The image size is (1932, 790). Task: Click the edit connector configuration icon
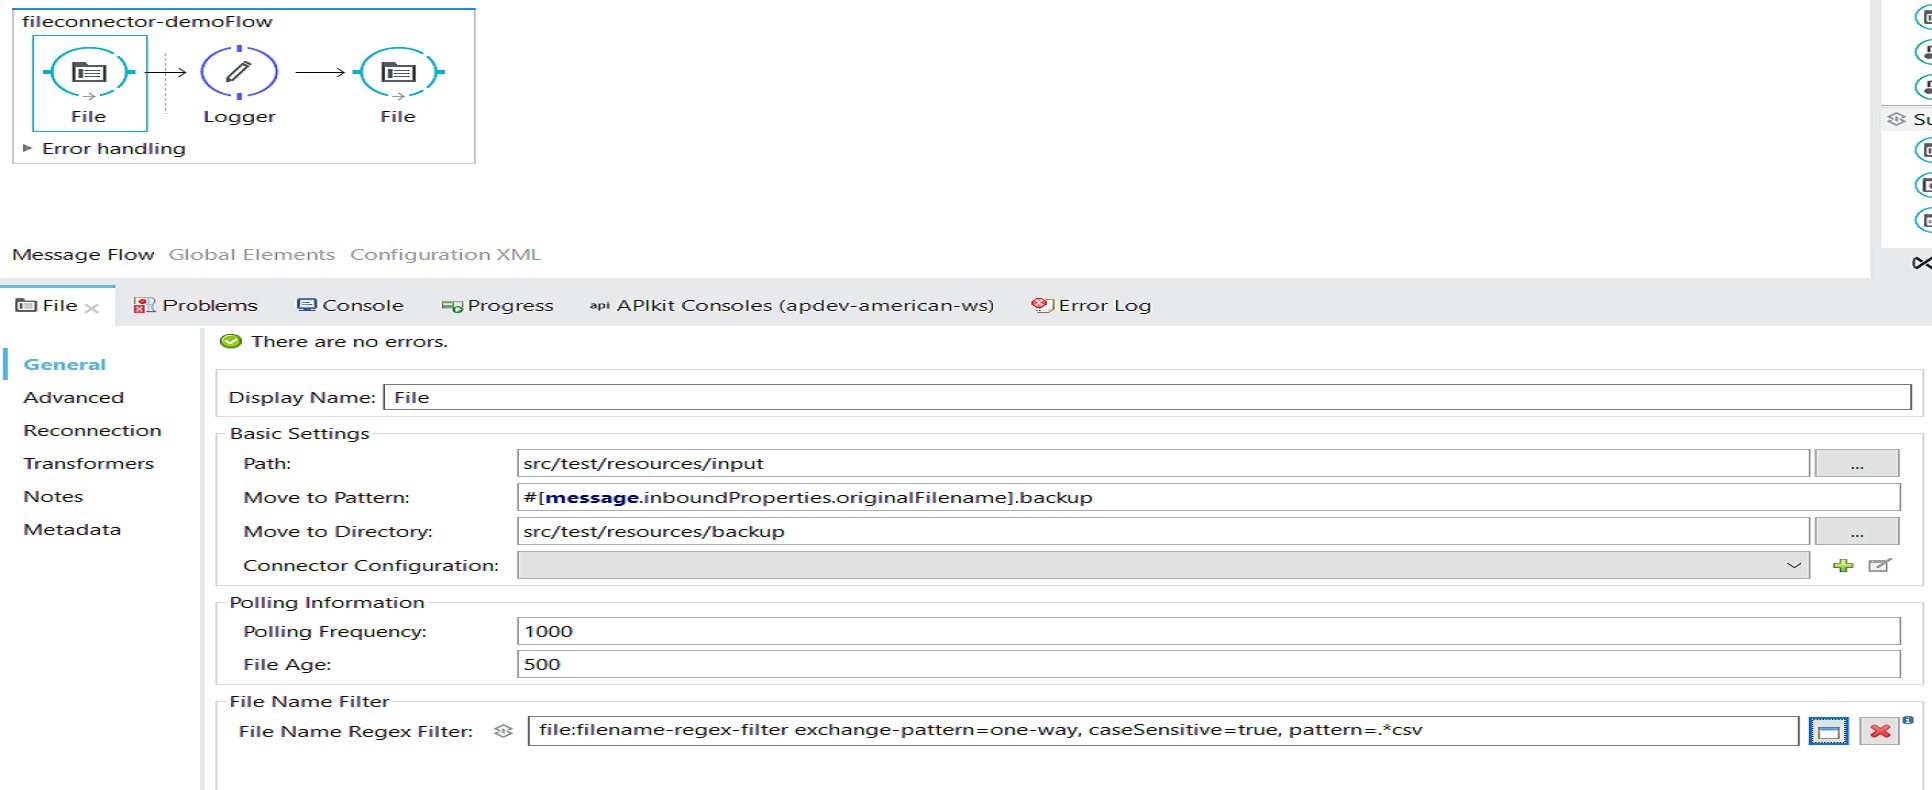coord(1879,566)
